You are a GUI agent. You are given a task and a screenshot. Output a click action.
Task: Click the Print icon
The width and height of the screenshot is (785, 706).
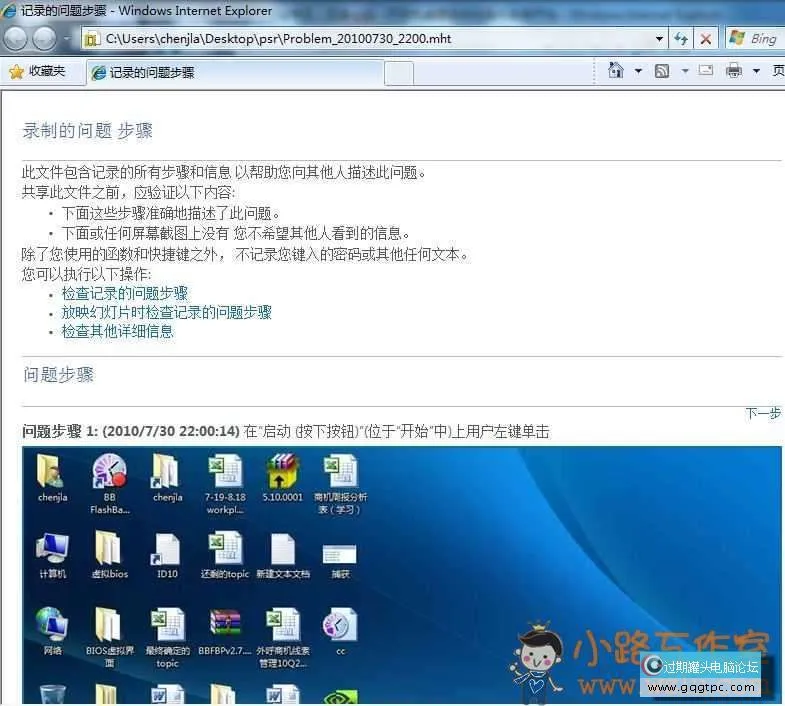pos(734,71)
